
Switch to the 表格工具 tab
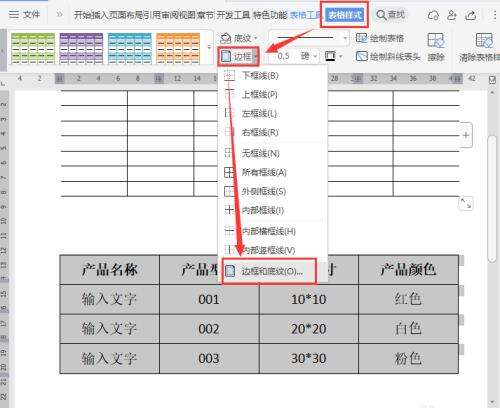(x=305, y=15)
